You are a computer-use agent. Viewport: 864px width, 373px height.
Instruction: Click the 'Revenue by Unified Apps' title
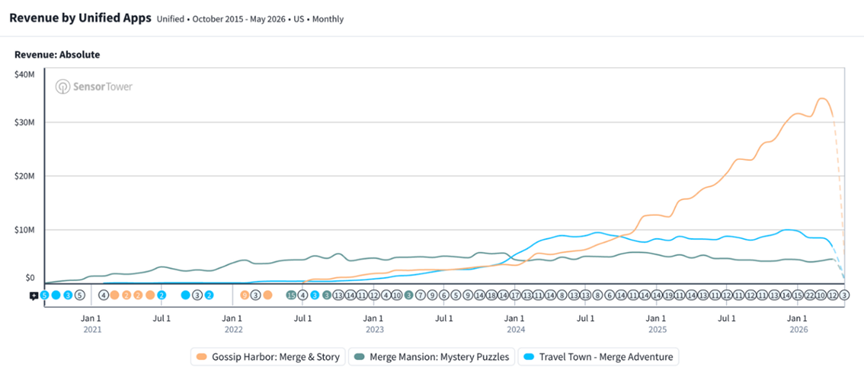pyautogui.click(x=80, y=18)
